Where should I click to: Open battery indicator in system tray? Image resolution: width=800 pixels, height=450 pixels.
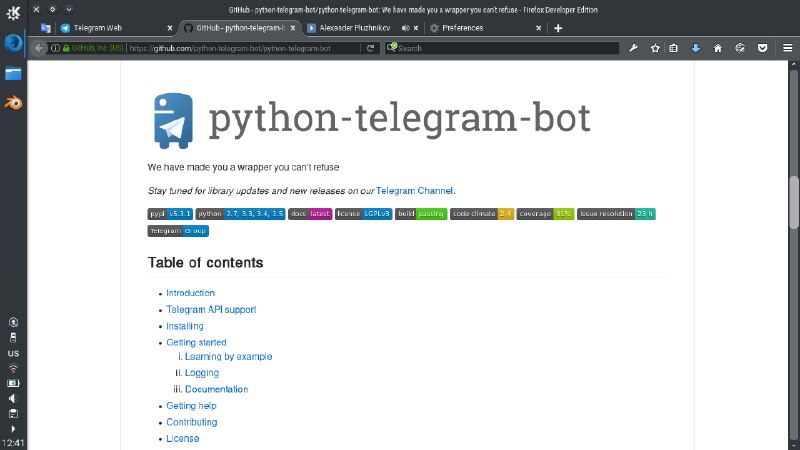(x=13, y=383)
